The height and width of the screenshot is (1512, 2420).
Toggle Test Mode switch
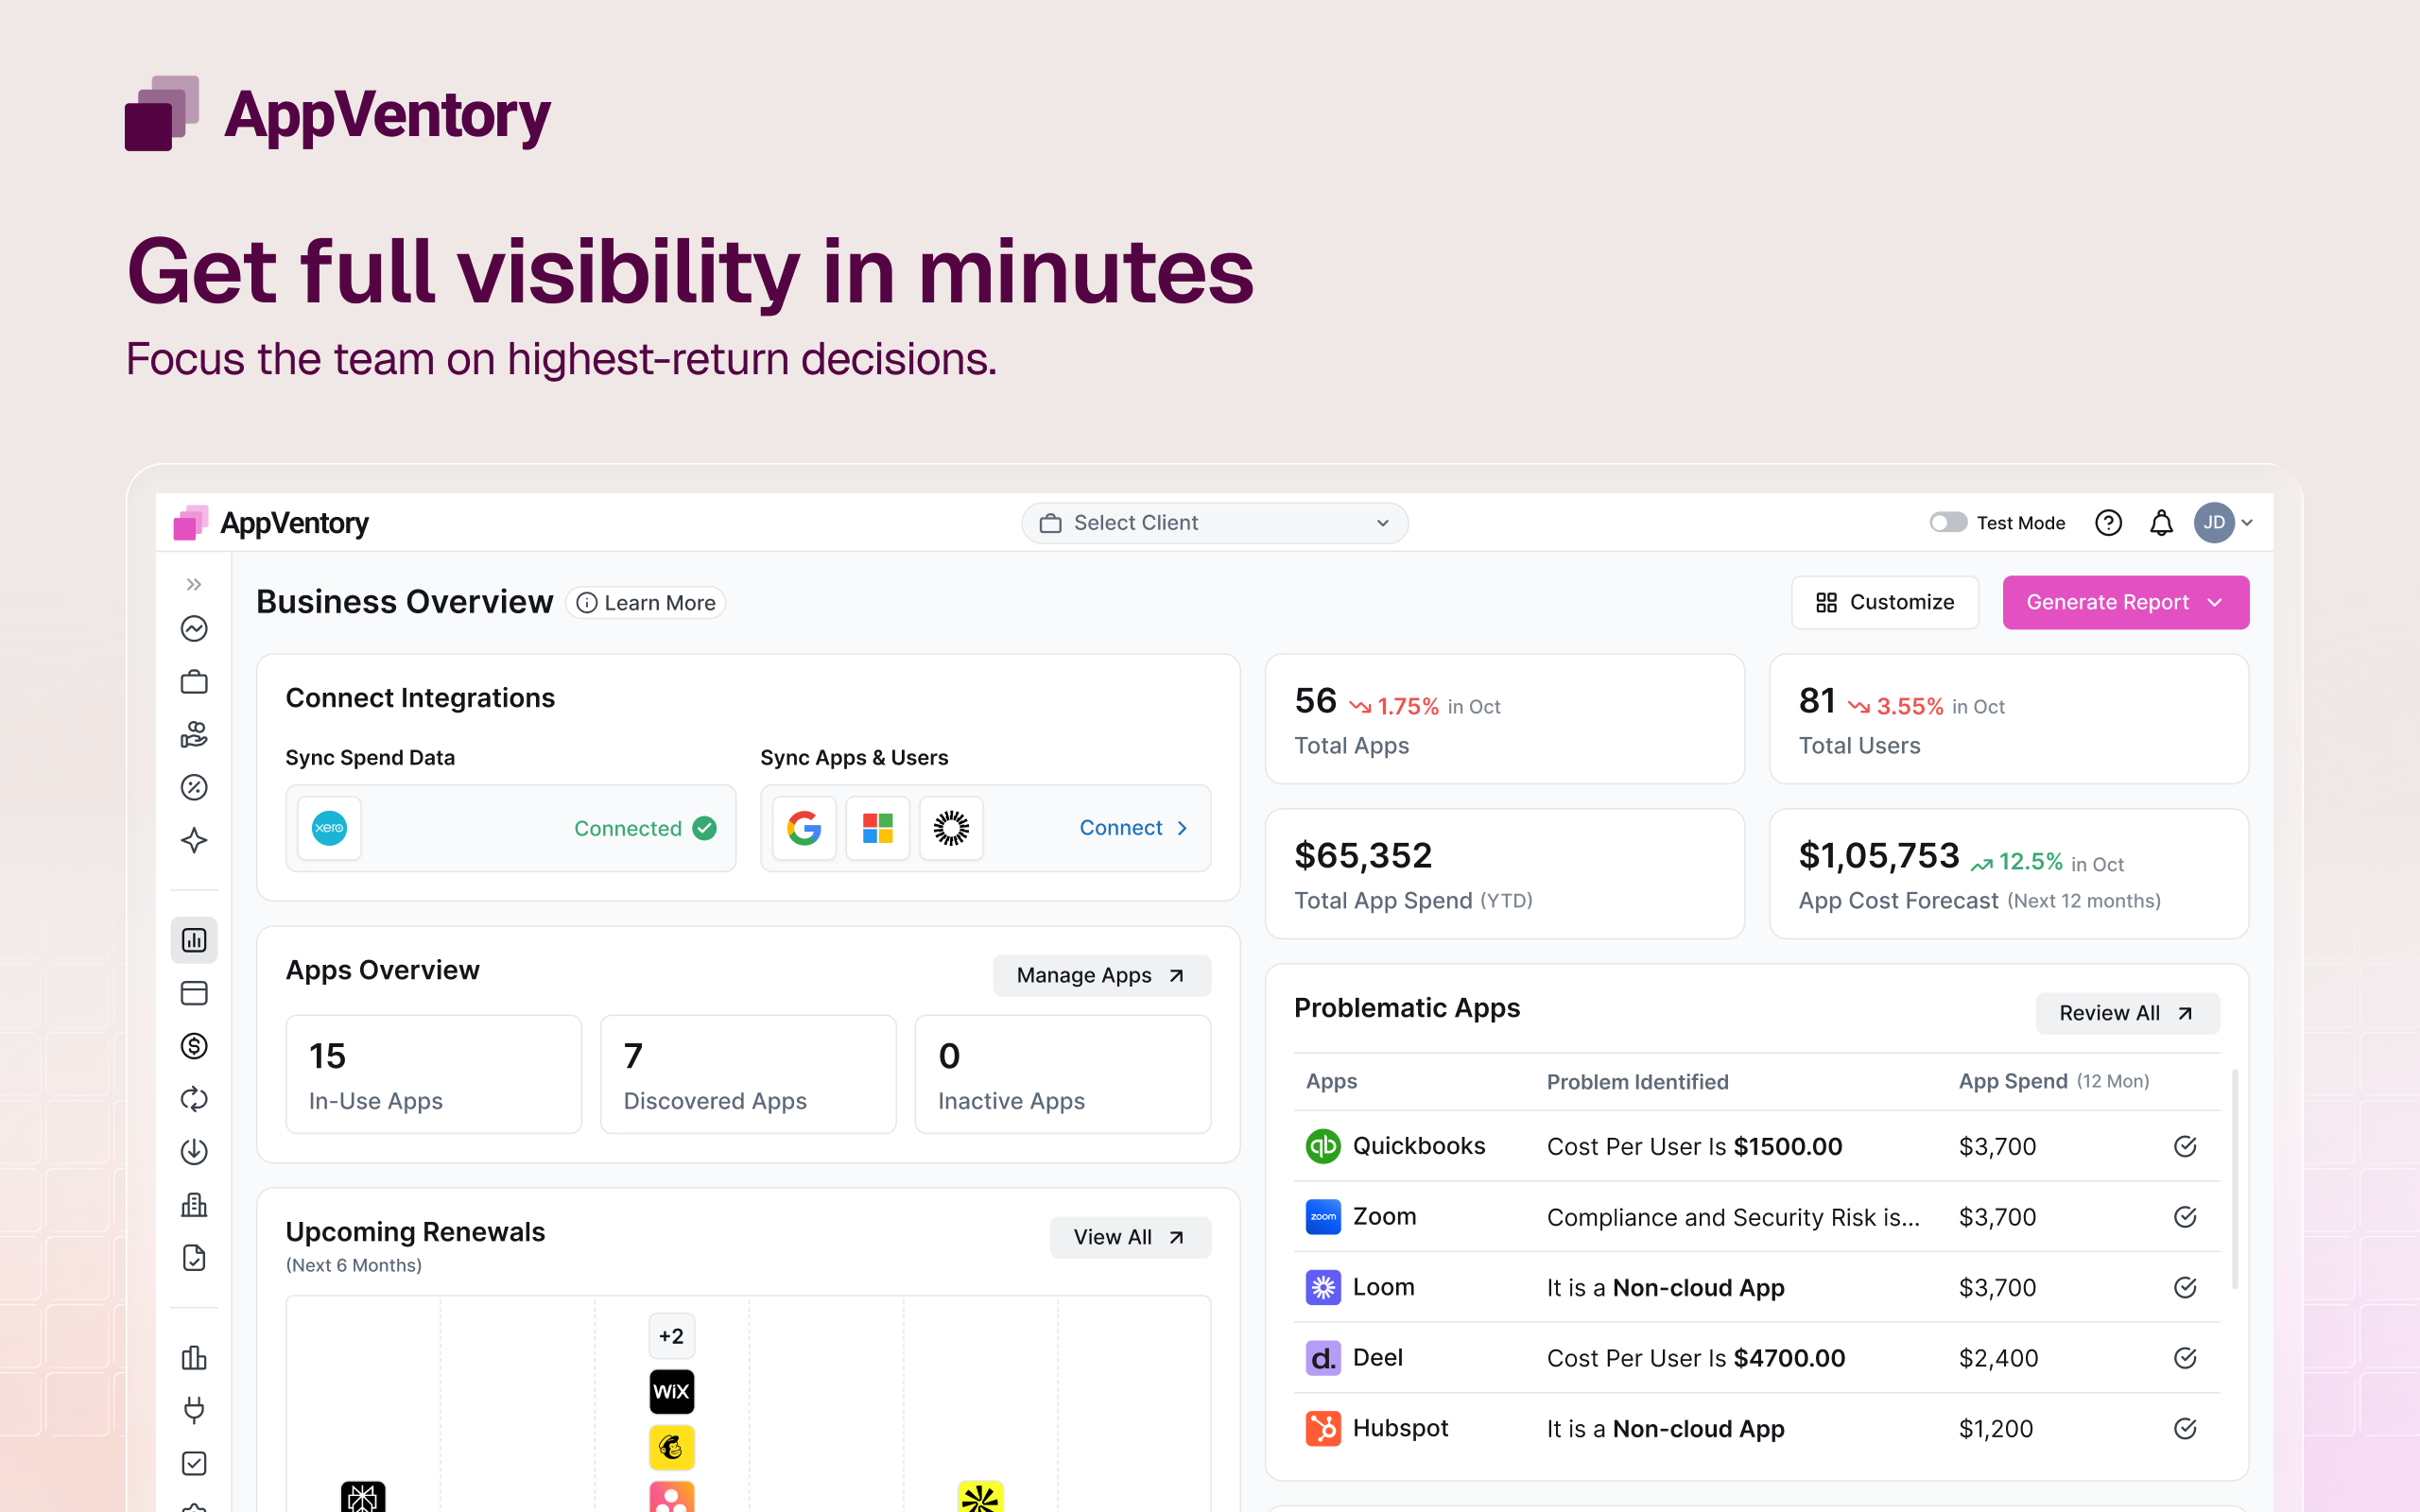1947,523
